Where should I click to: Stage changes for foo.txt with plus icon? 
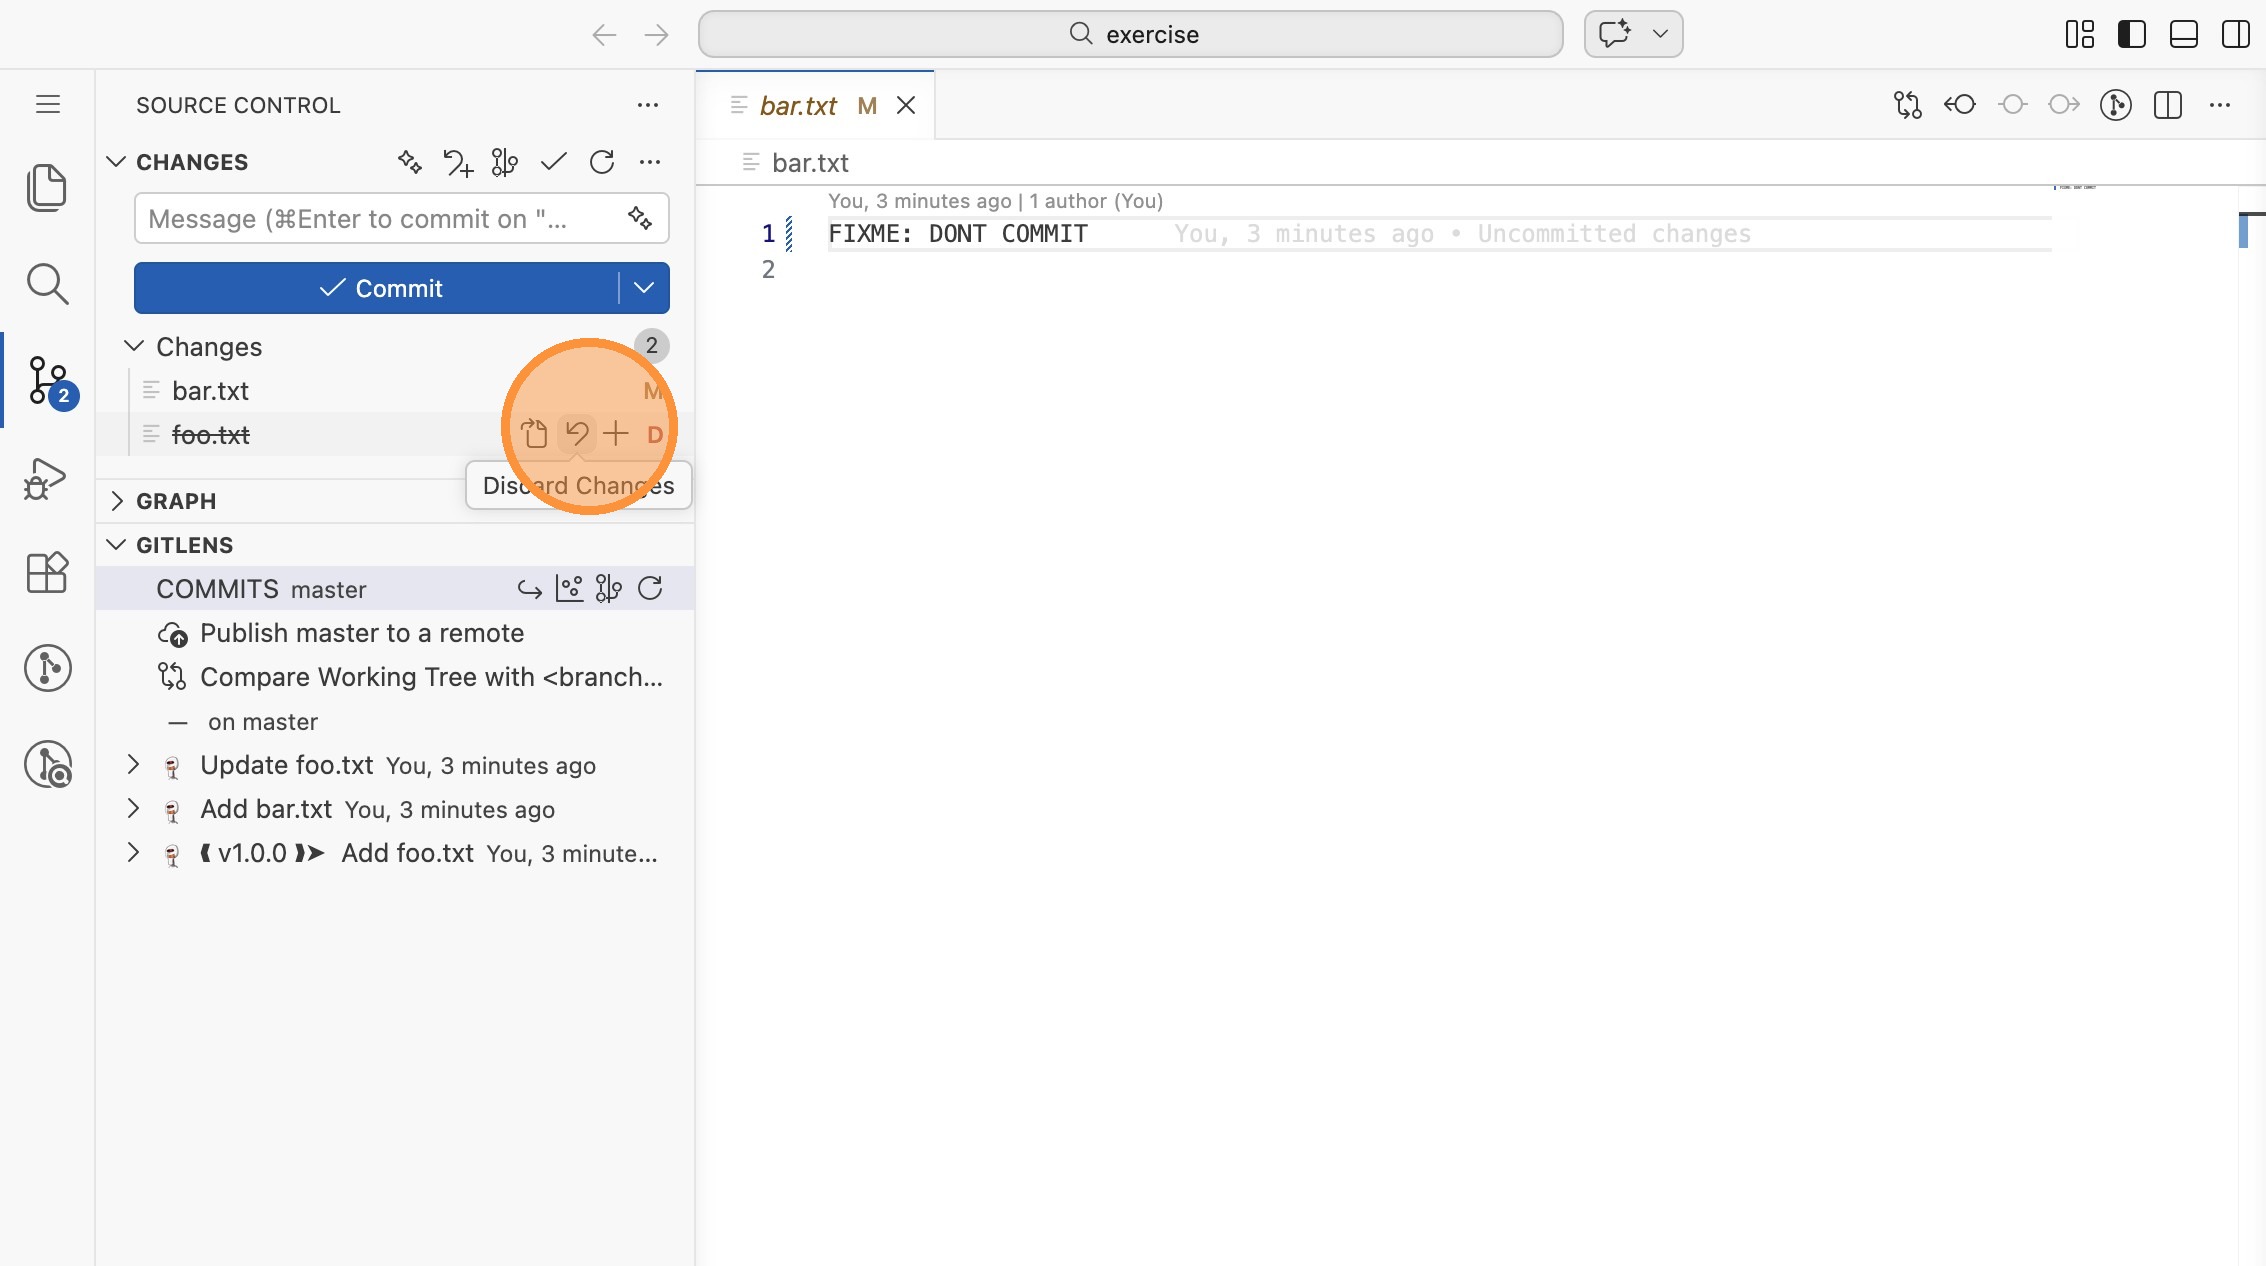coord(616,434)
